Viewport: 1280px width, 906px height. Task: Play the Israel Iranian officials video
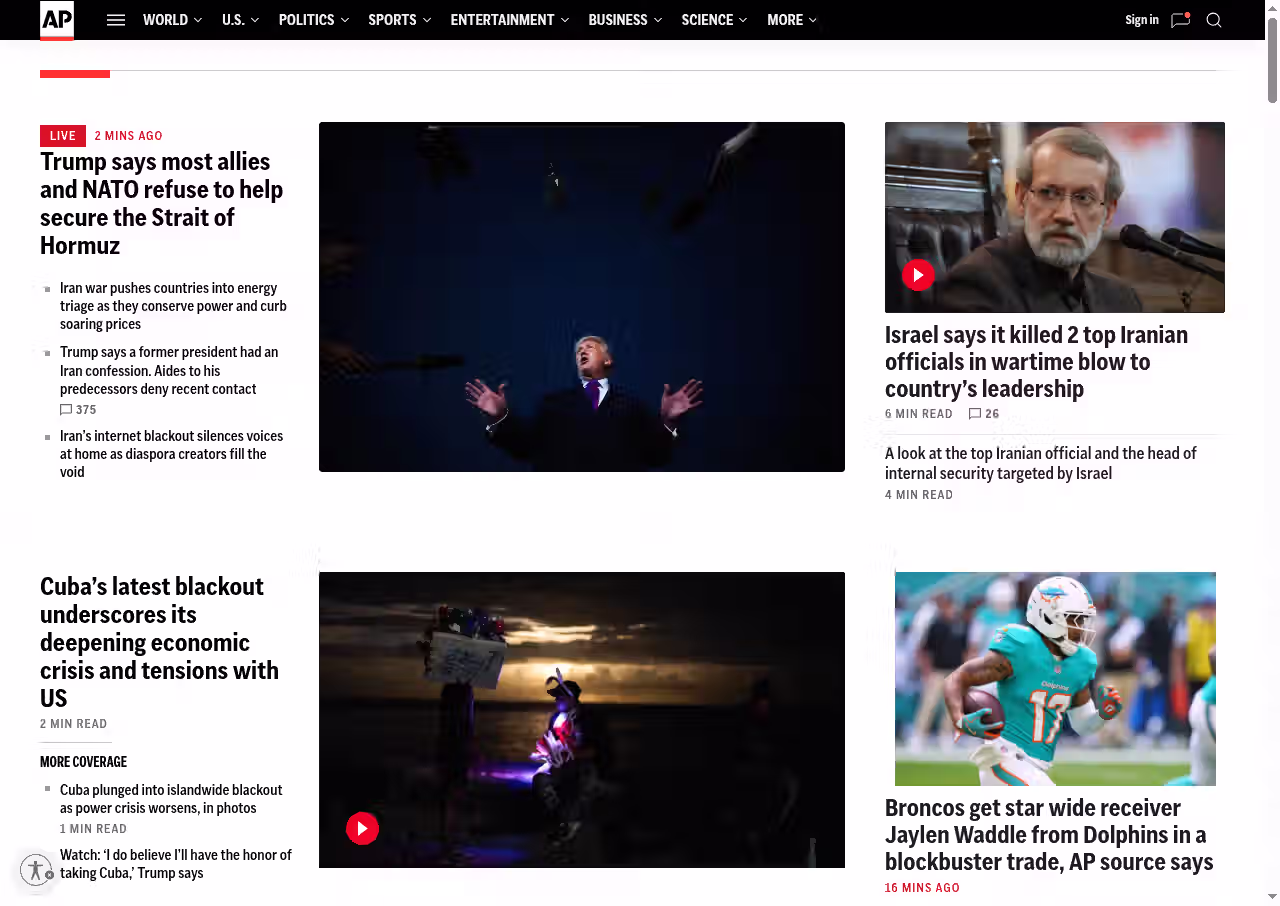pyautogui.click(x=918, y=275)
